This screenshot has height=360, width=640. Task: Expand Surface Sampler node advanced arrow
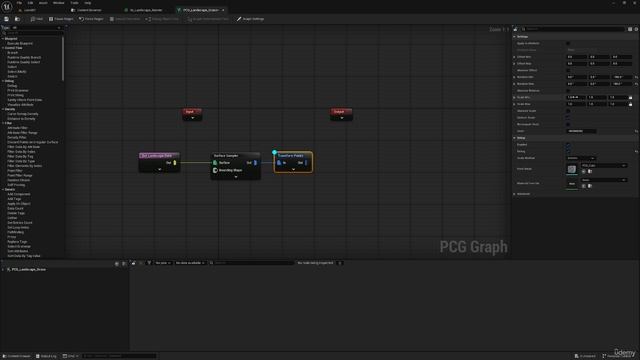pos(236,177)
